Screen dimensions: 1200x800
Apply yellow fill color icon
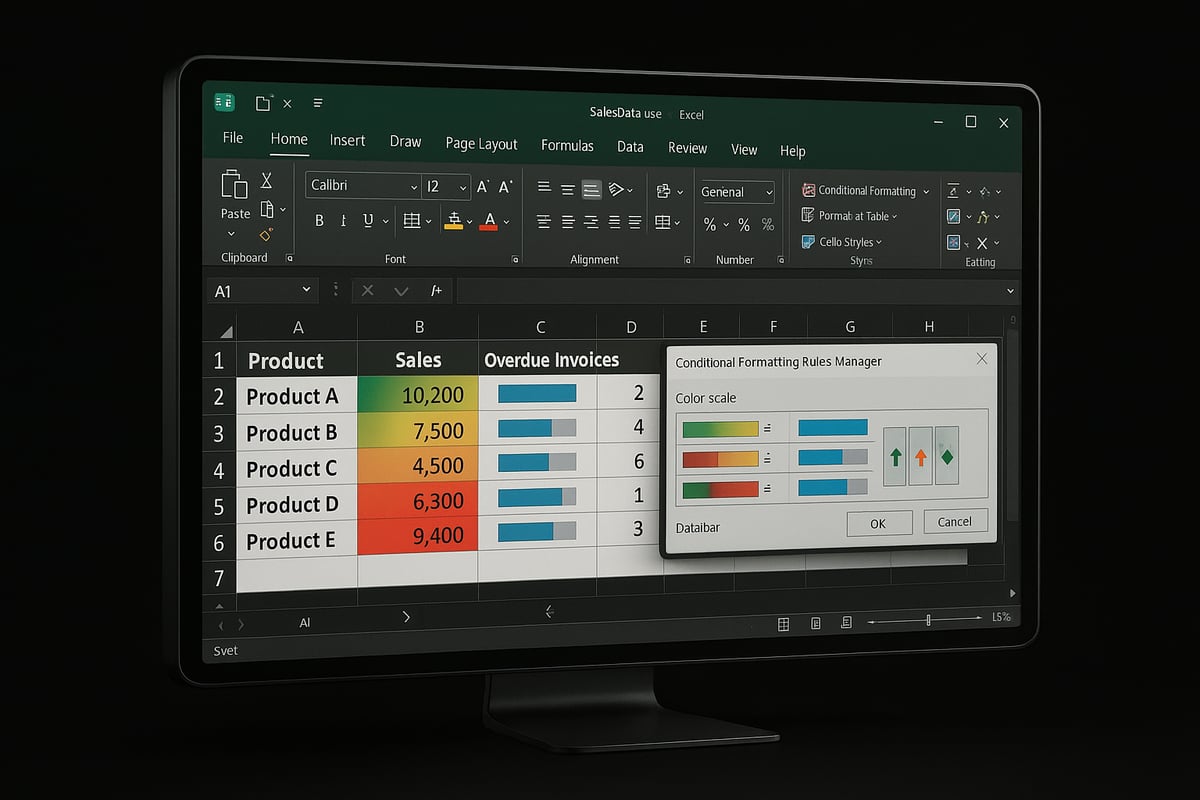454,221
